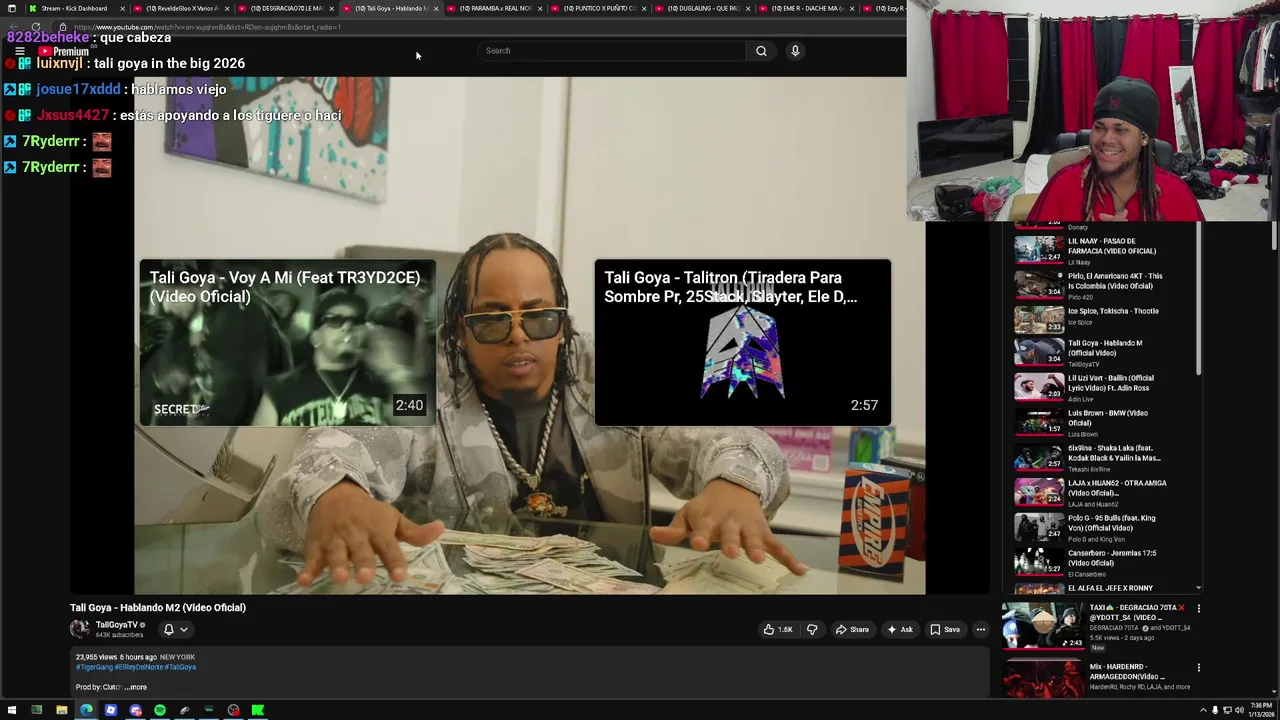Viewport: 1280px width, 720px height.
Task: Close the Tali Goya - Hablando browser tab
Action: 435,8
